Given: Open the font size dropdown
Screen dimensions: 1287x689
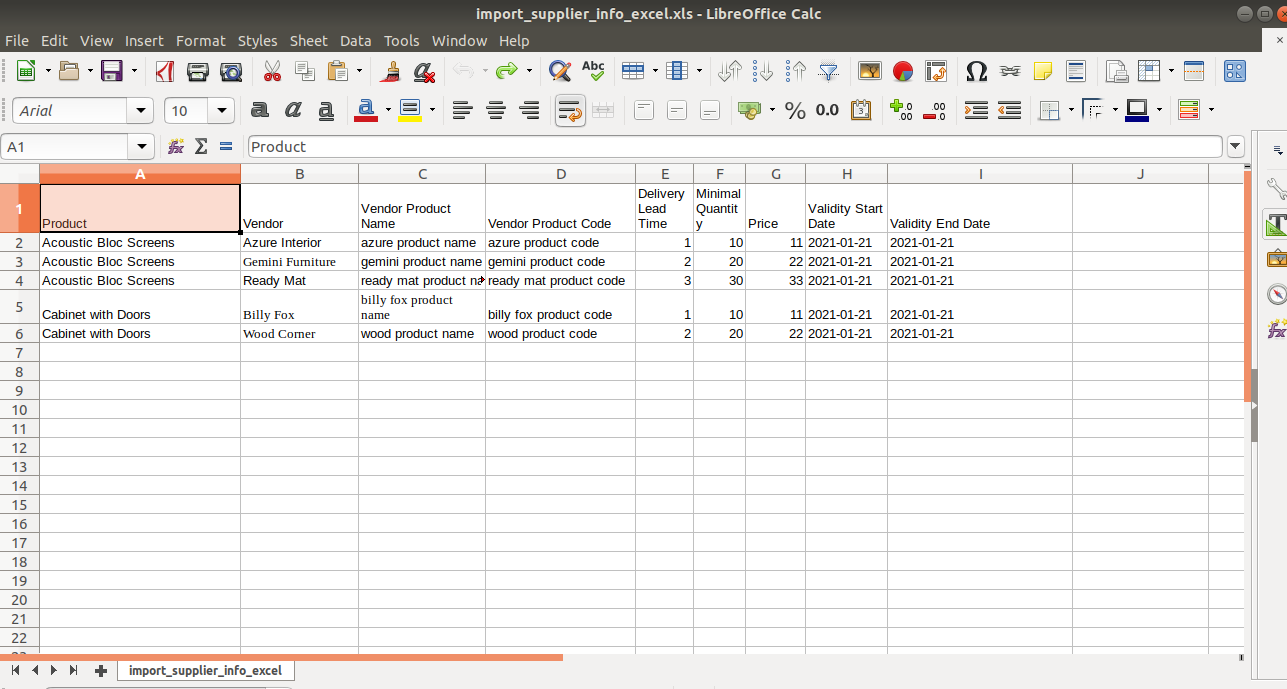Looking at the screenshot, I should point(222,111).
